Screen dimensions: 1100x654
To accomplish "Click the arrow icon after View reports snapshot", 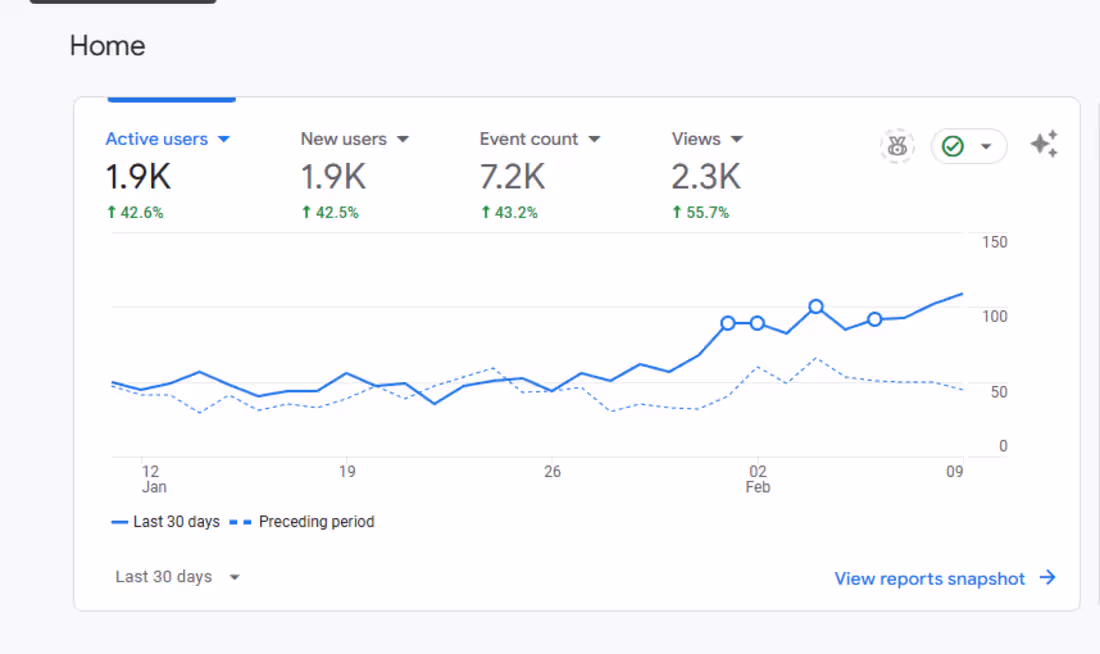I will [1047, 578].
